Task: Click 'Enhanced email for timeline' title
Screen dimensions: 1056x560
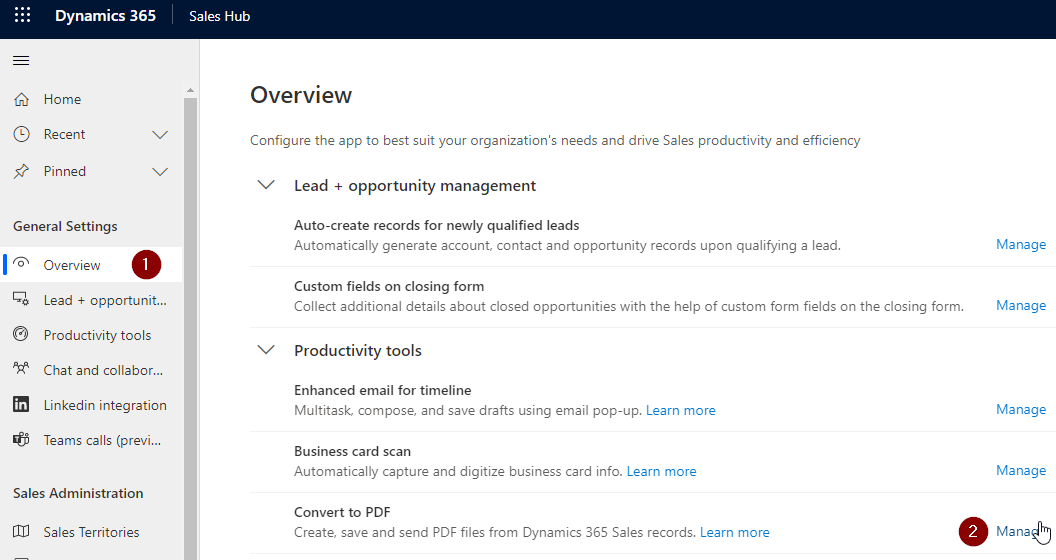Action: (x=383, y=390)
